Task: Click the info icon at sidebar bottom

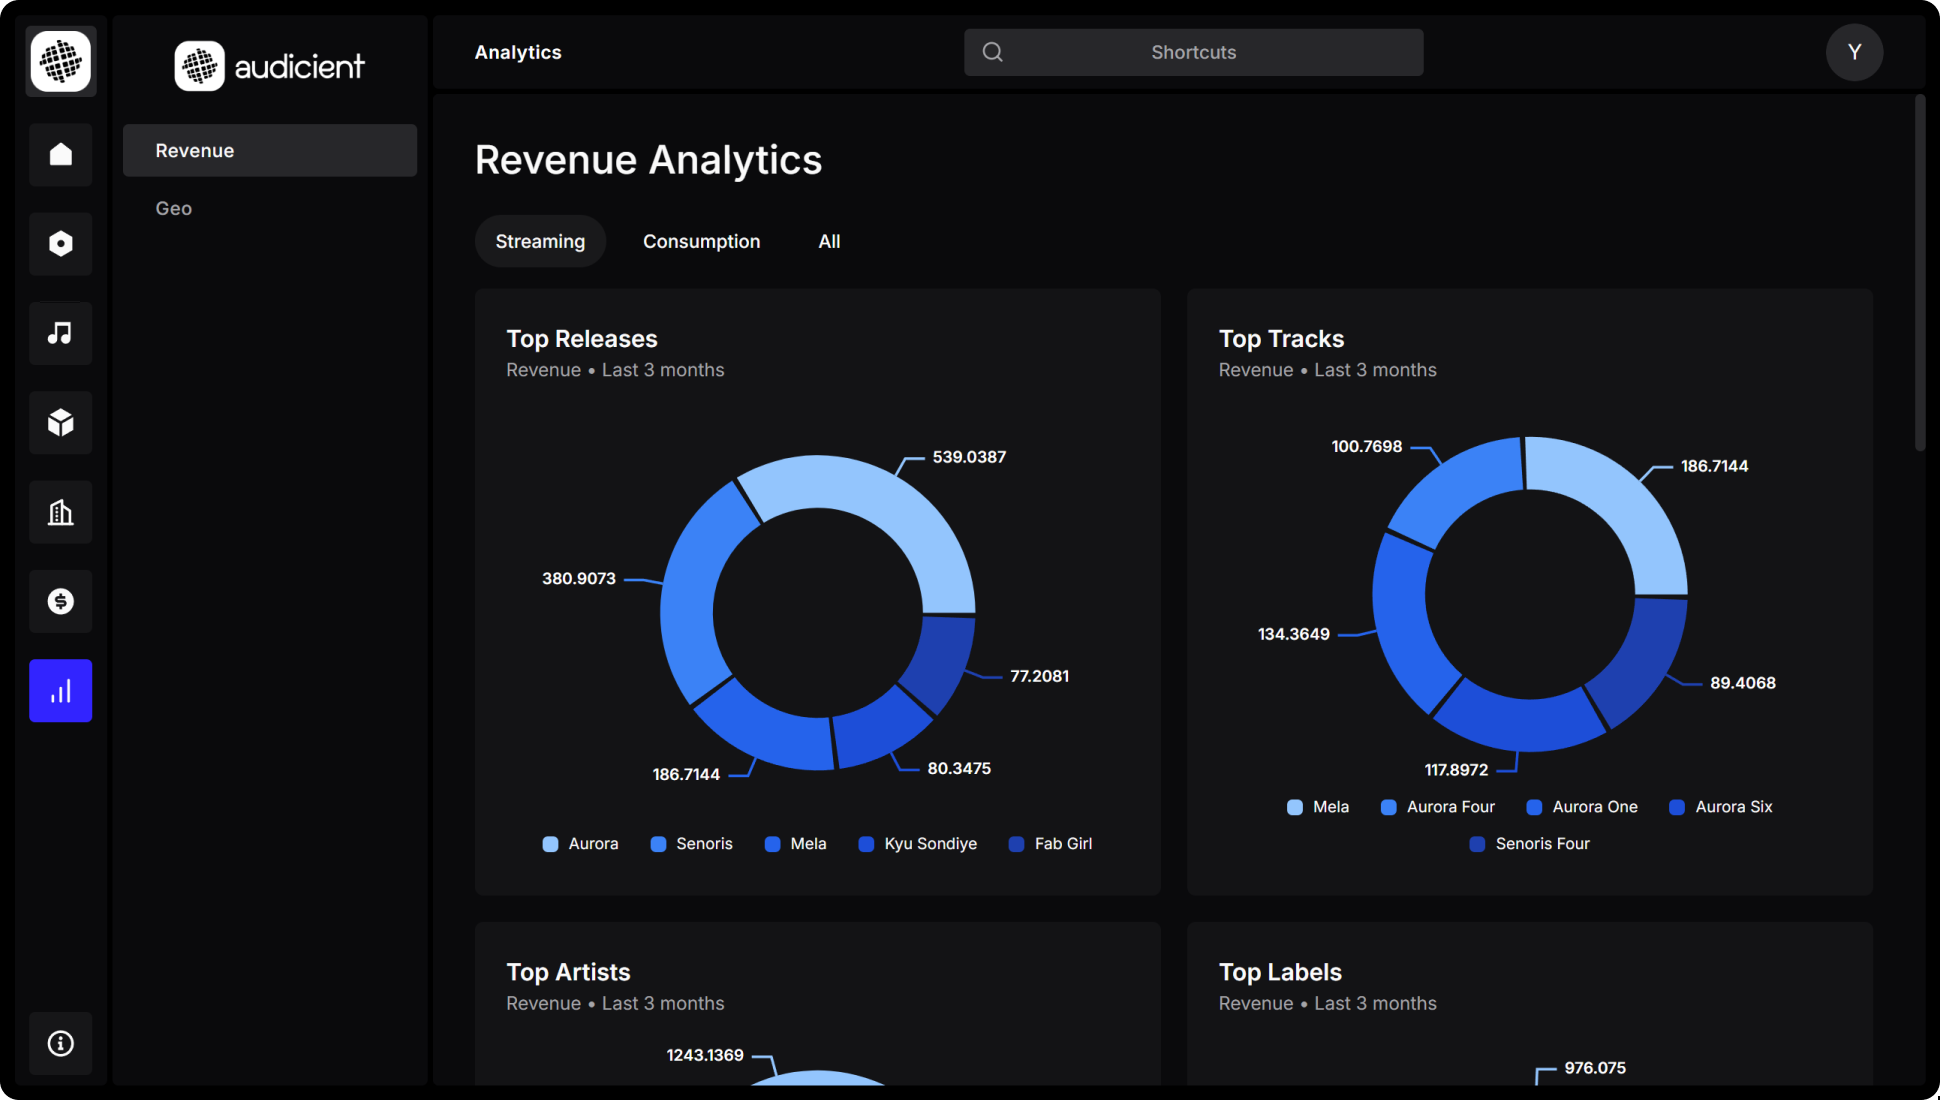Action: click(x=60, y=1043)
